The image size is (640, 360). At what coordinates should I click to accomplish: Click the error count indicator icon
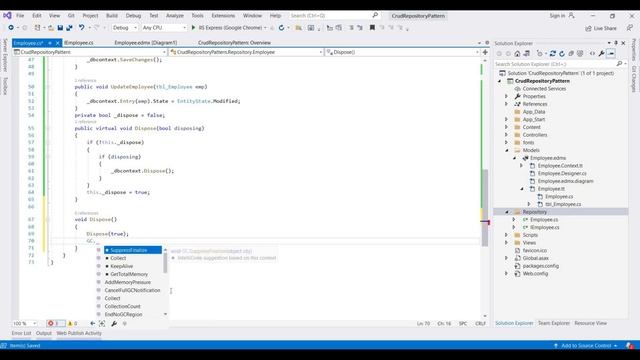pyautogui.click(x=51, y=323)
